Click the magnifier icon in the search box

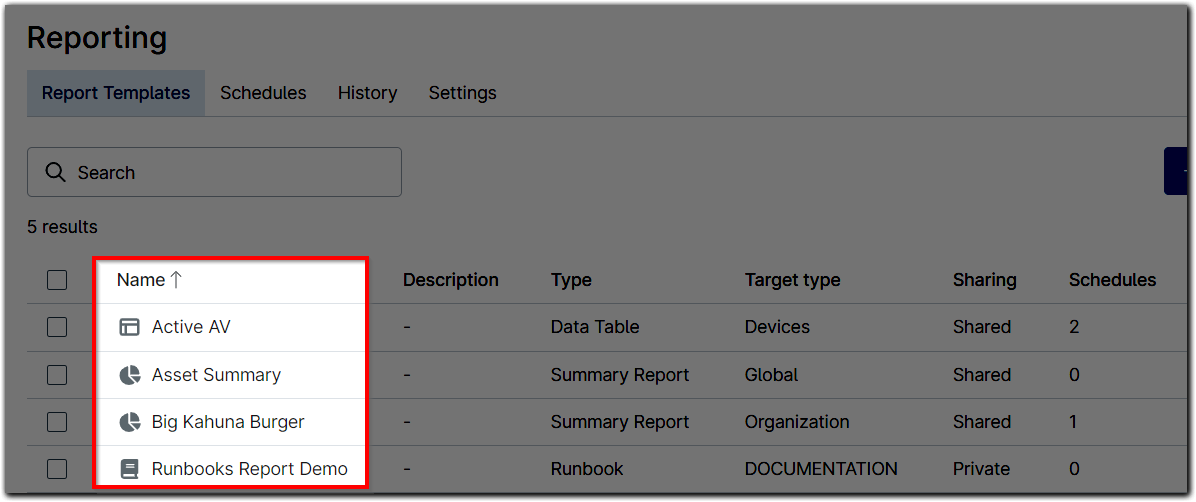click(x=56, y=173)
